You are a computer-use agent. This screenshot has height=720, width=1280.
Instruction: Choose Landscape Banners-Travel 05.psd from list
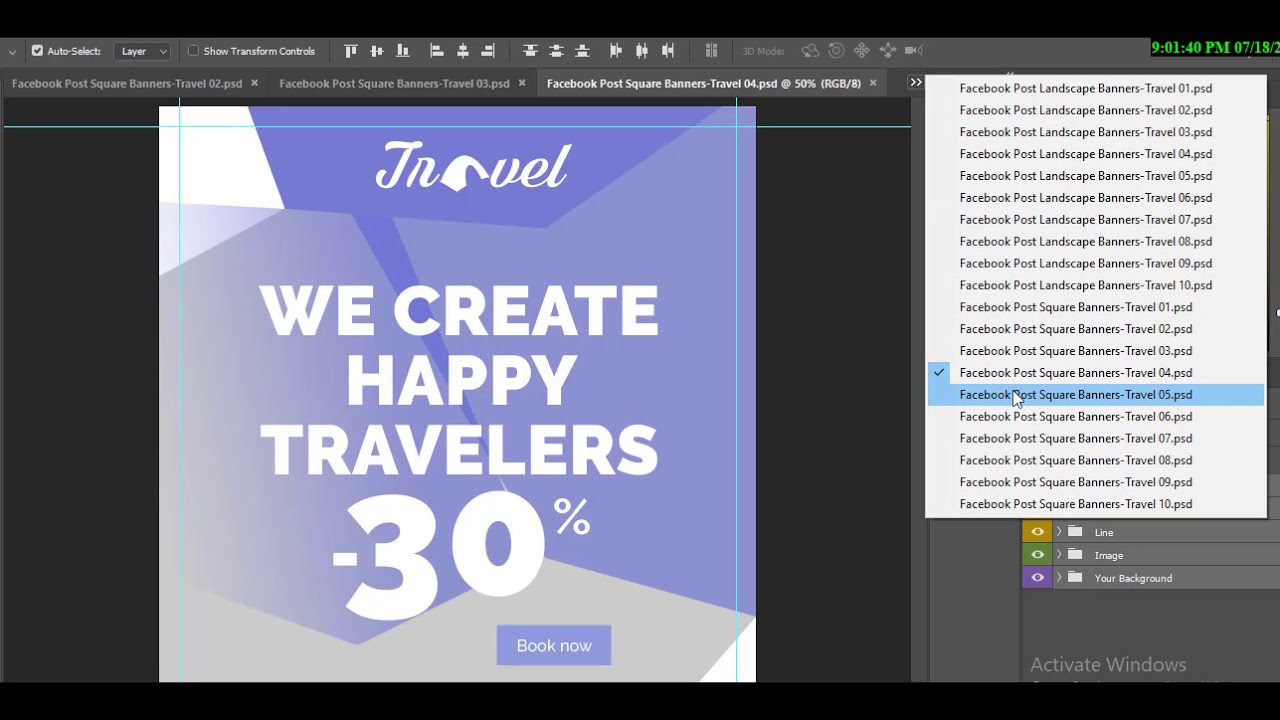1096,176
